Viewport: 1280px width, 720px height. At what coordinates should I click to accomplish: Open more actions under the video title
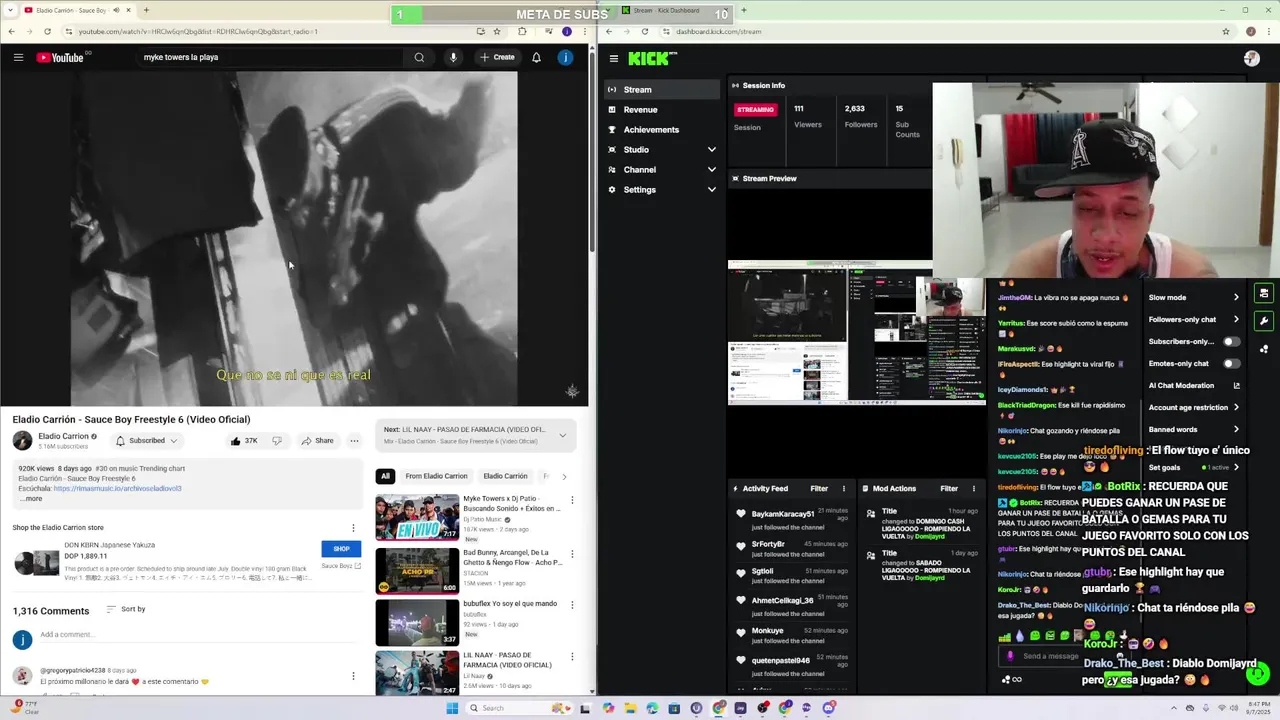click(x=354, y=441)
